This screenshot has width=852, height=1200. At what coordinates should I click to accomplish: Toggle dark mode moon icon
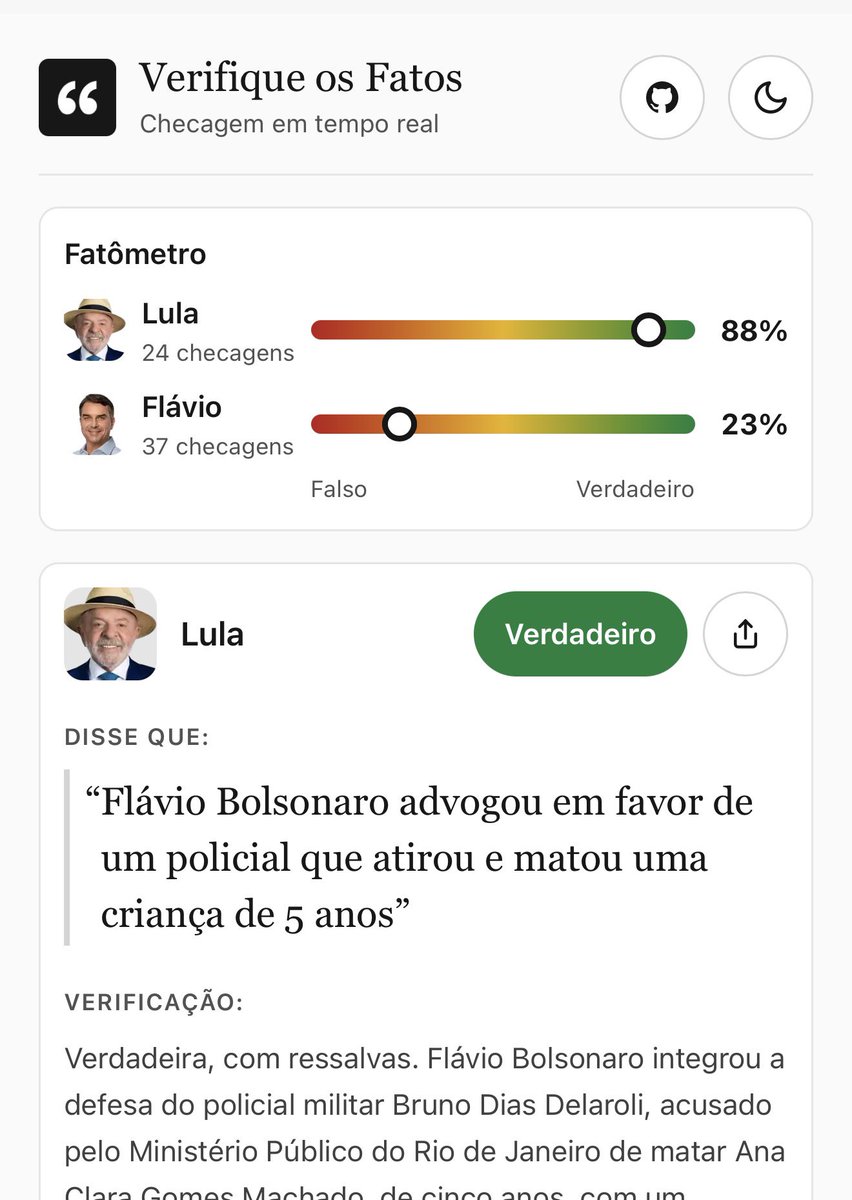pos(770,97)
